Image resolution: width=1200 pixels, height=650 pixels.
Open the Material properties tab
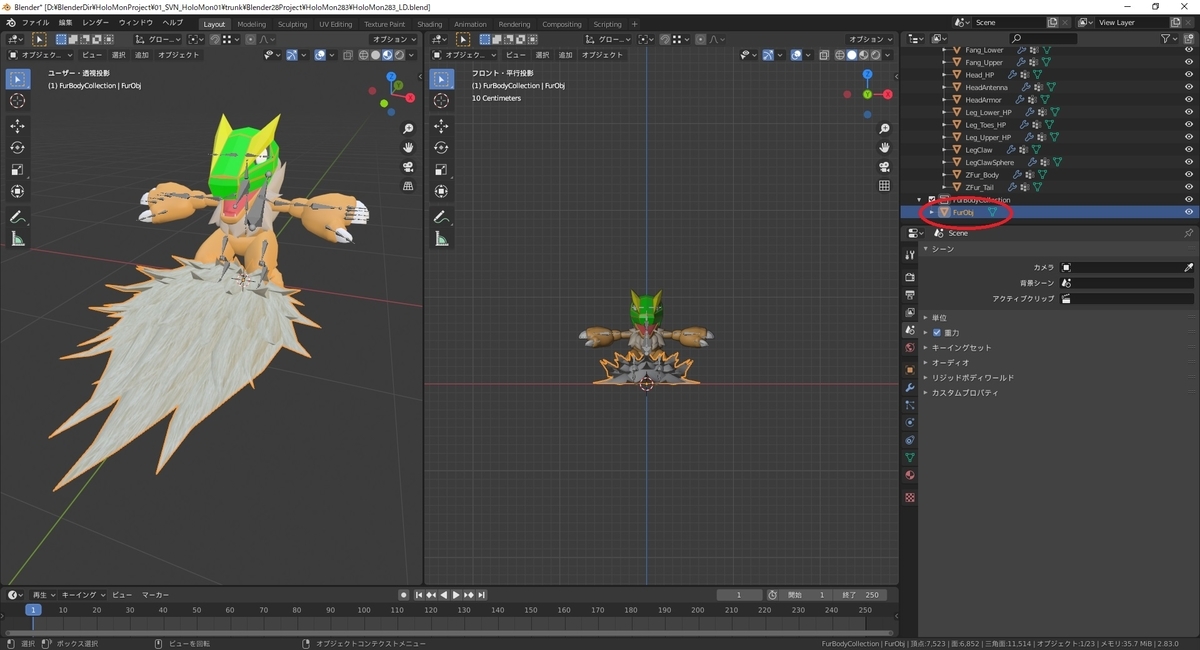[910, 476]
